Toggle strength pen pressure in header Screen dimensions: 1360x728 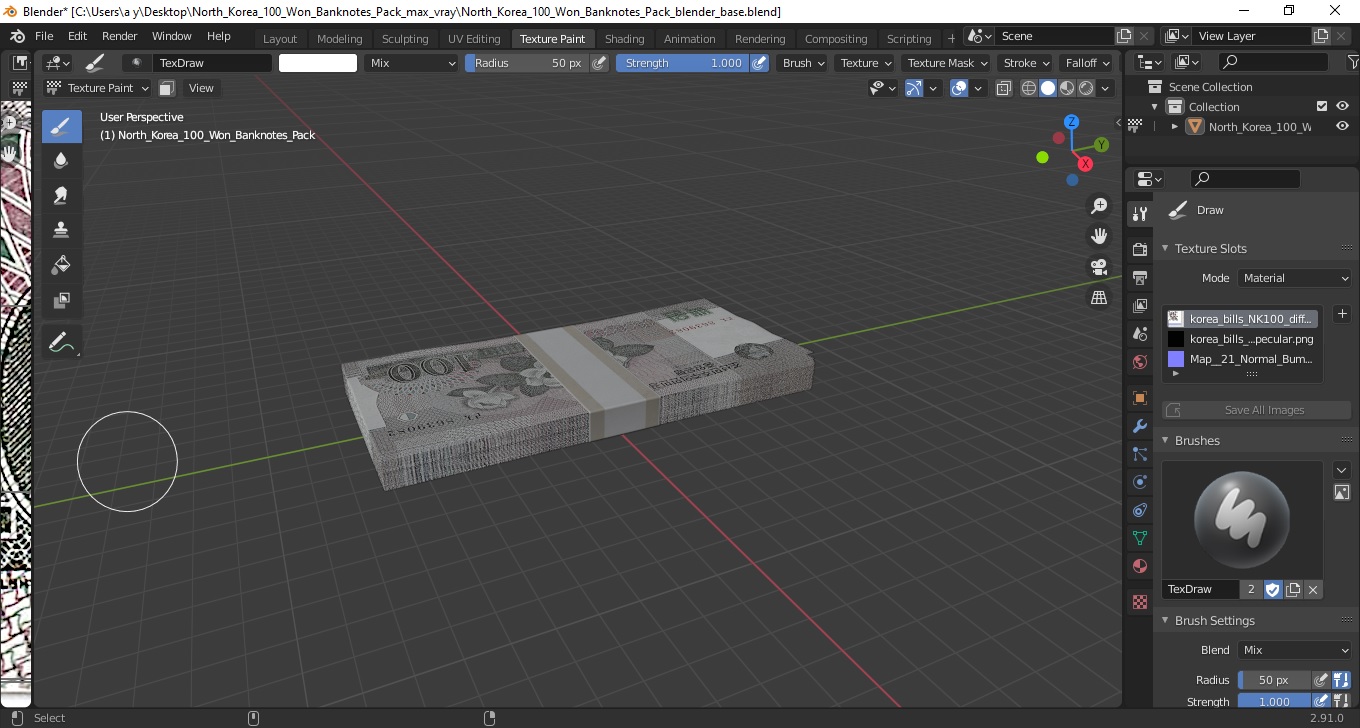pos(759,63)
